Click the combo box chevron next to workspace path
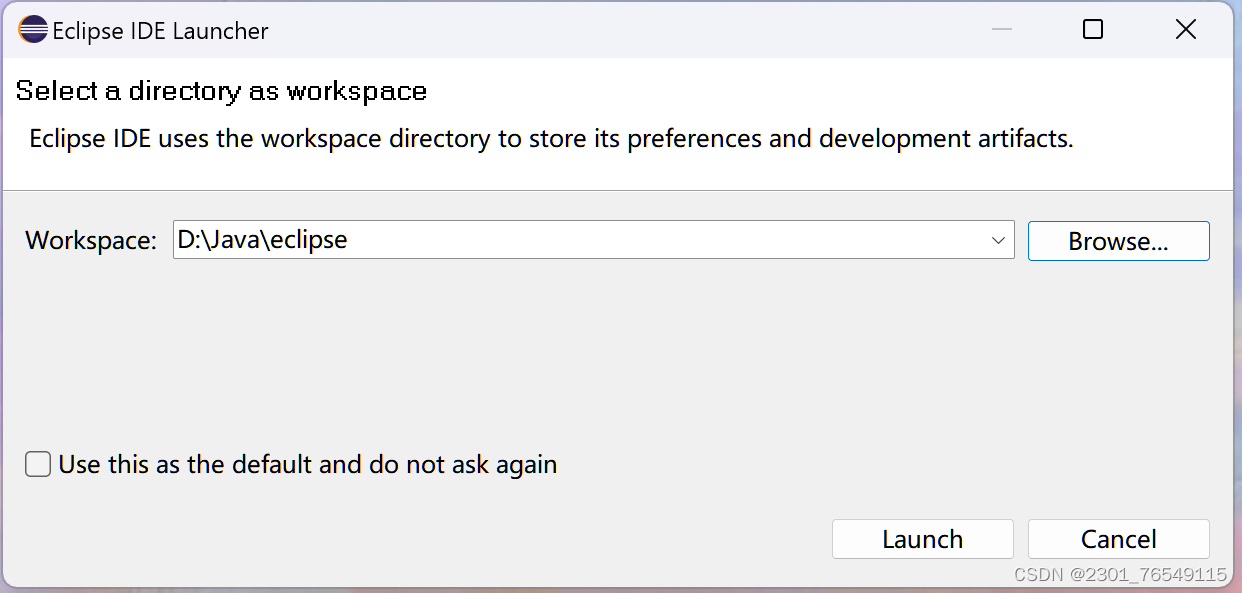Image resolution: width=1242 pixels, height=593 pixels. point(997,240)
